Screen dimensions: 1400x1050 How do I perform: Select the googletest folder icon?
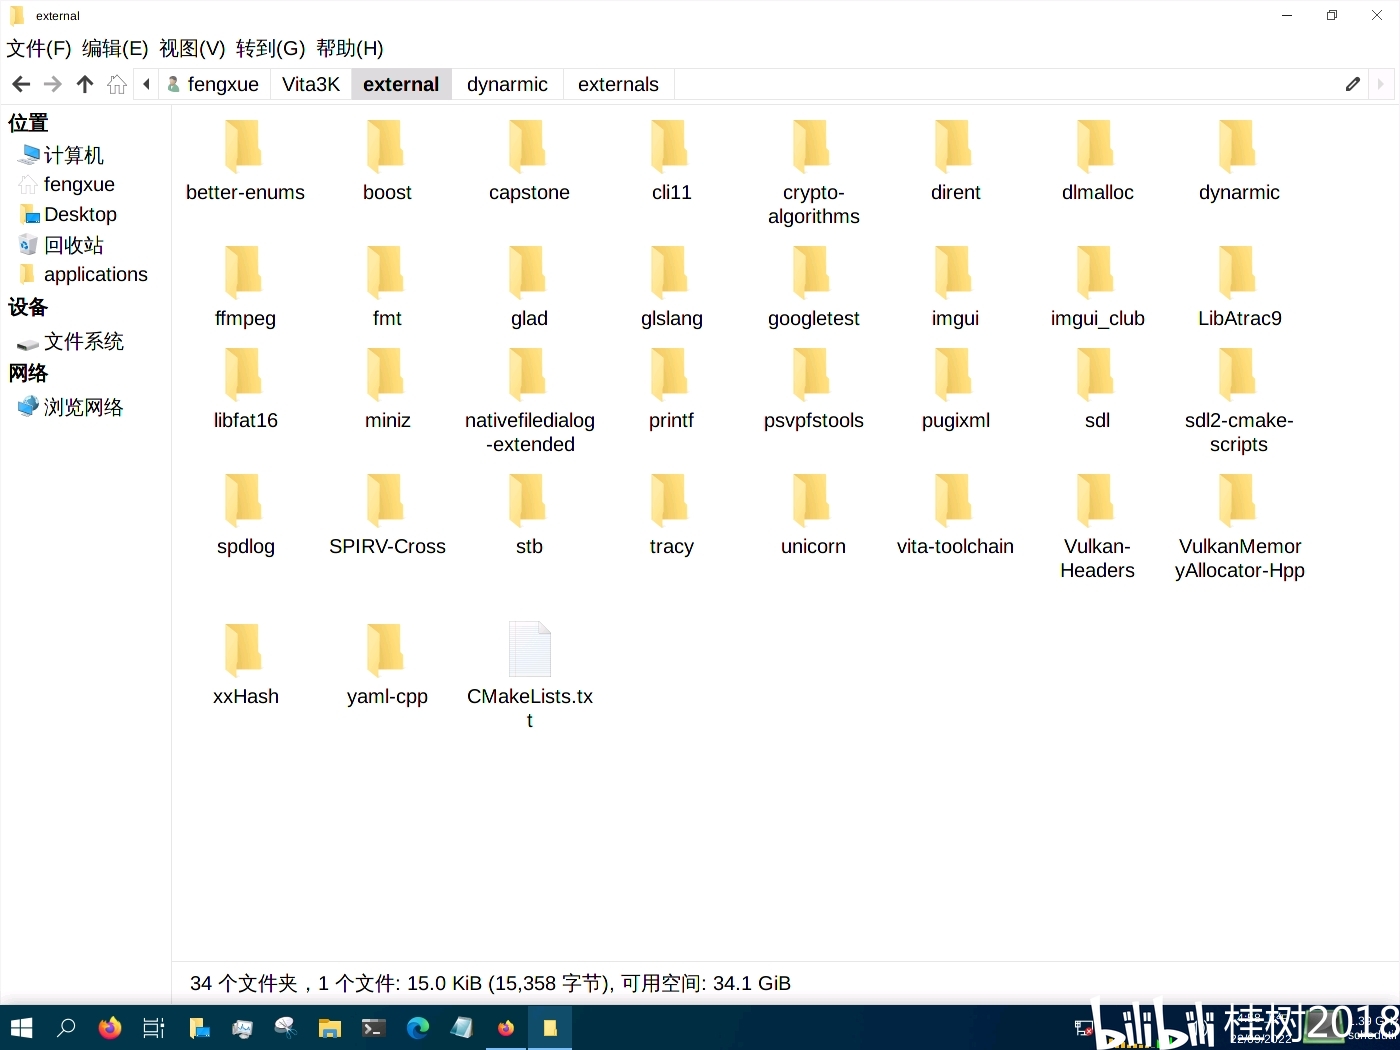click(x=812, y=272)
